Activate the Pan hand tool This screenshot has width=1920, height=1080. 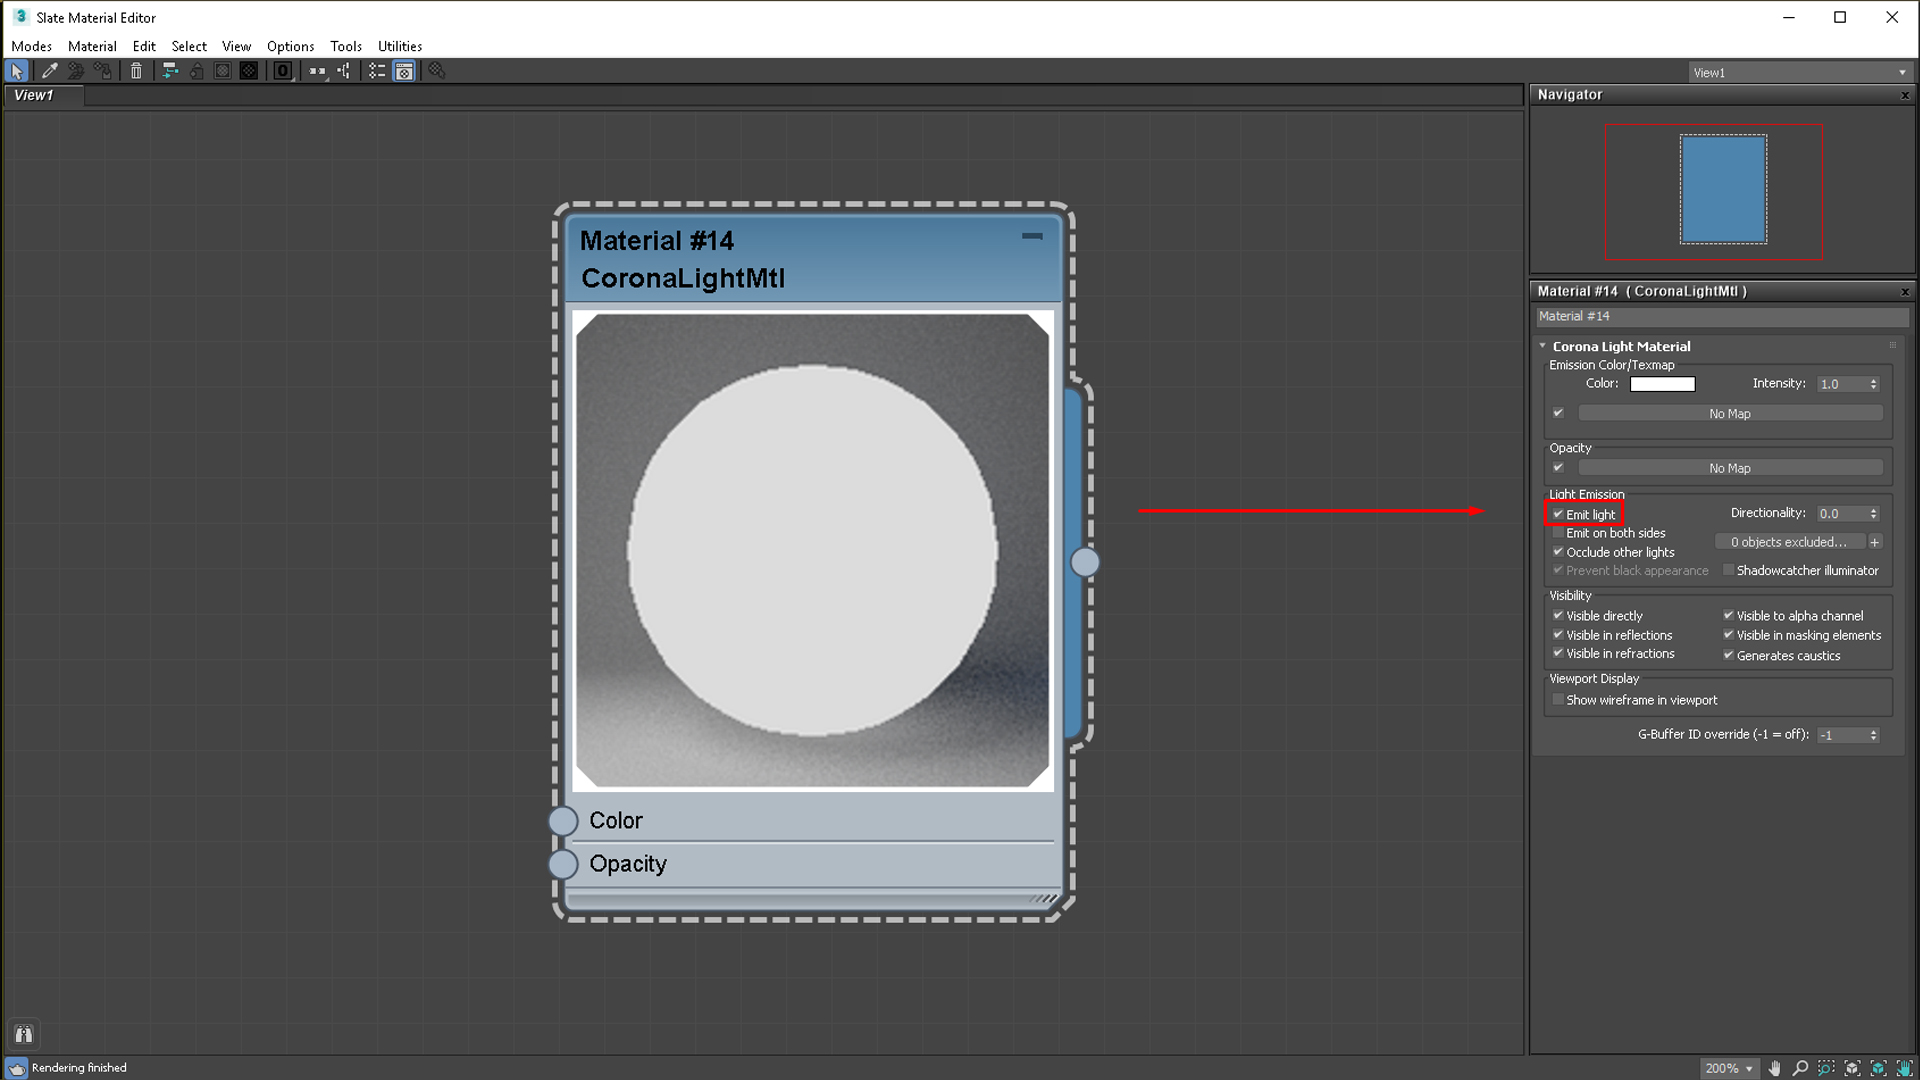click(x=1774, y=1068)
